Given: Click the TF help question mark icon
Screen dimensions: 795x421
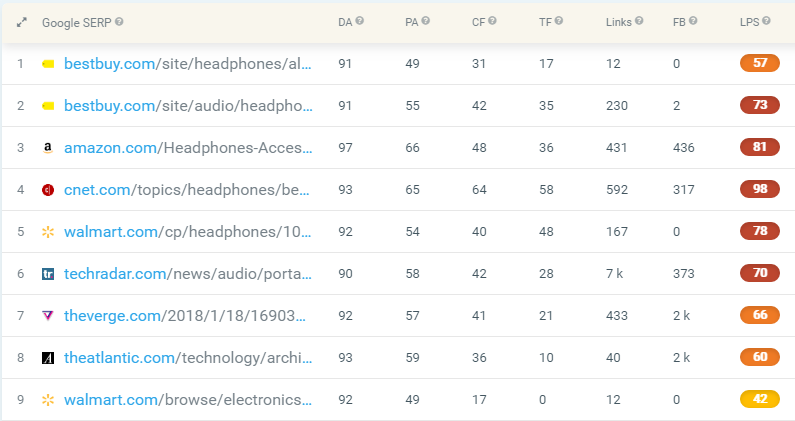Looking at the screenshot, I should 559,21.
